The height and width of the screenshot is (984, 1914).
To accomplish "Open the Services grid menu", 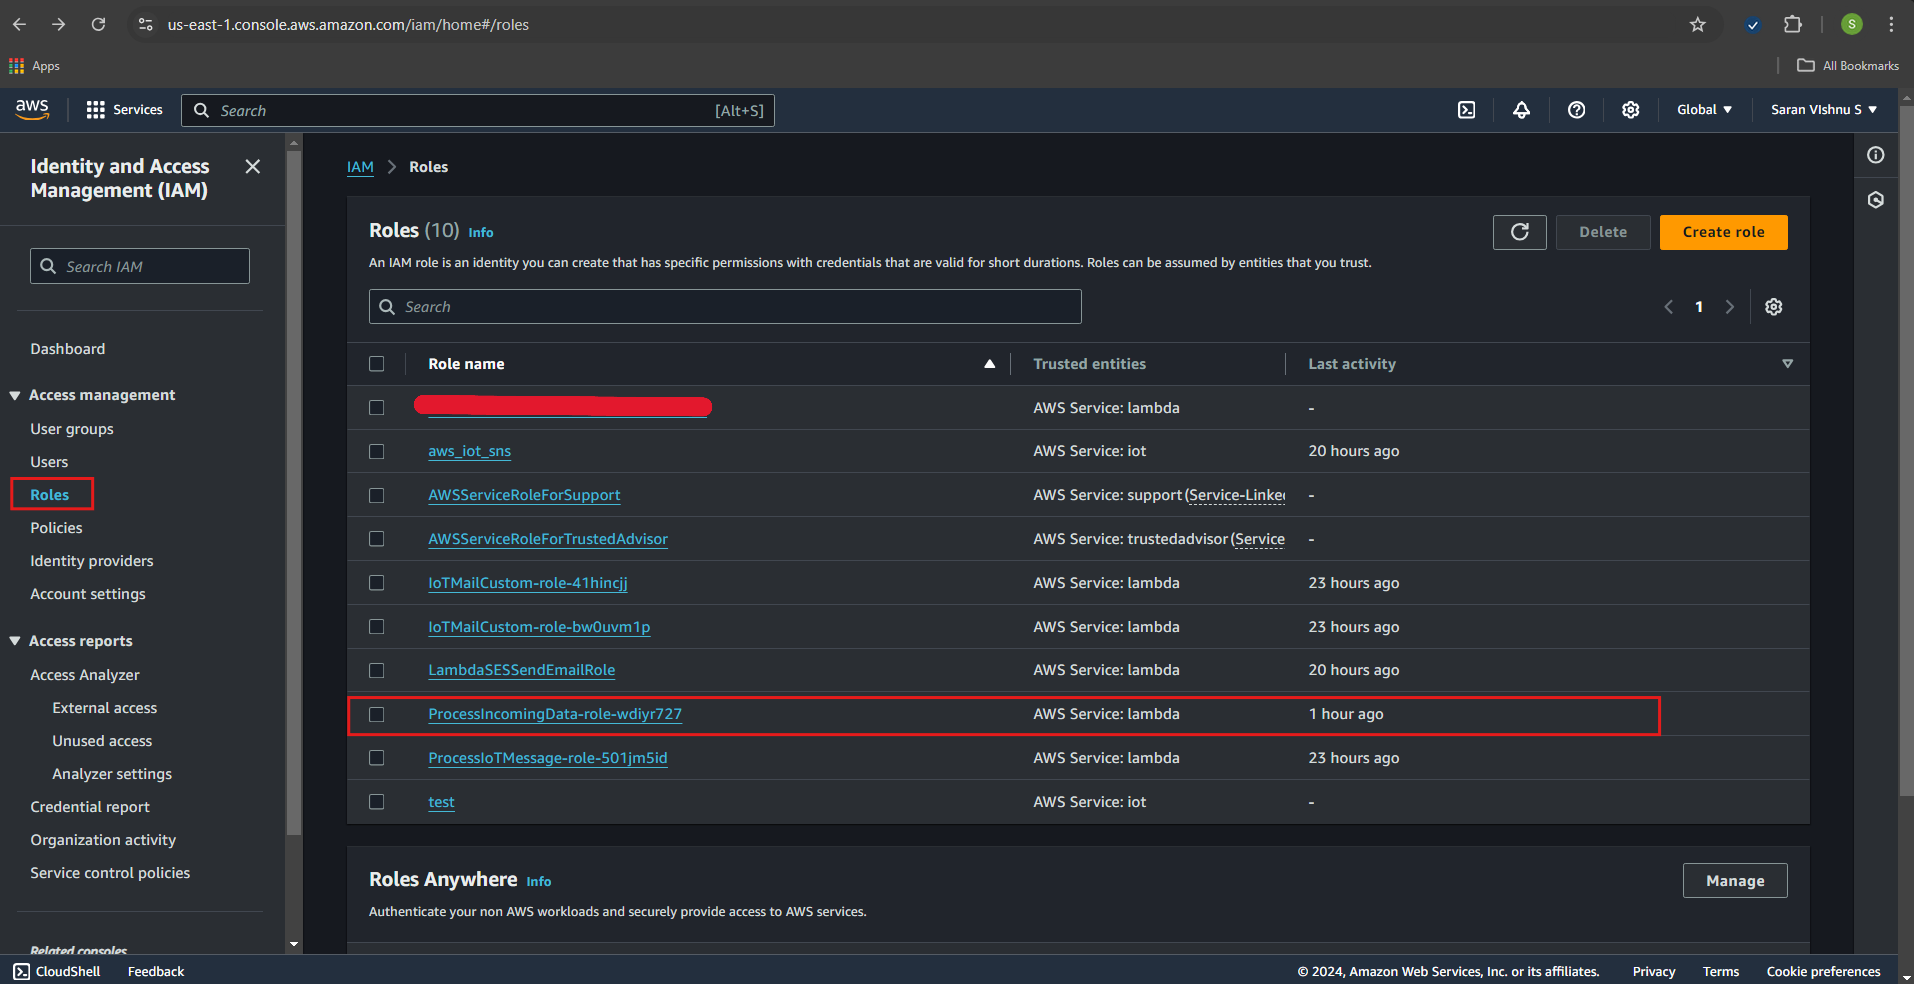I will click(124, 110).
